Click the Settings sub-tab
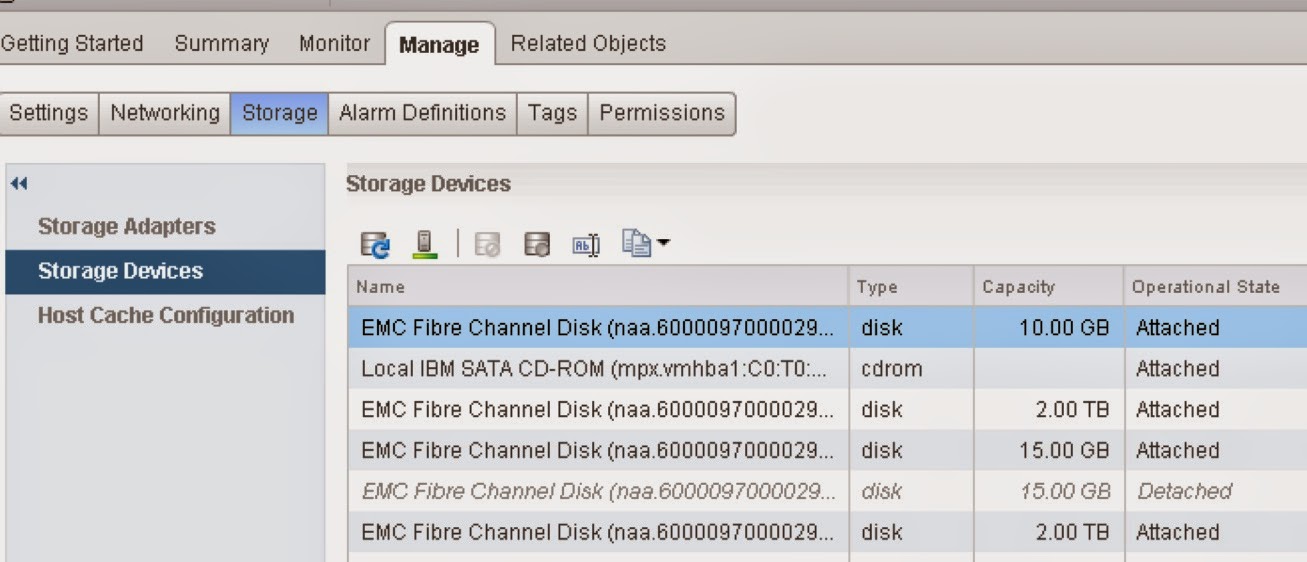 (x=49, y=113)
